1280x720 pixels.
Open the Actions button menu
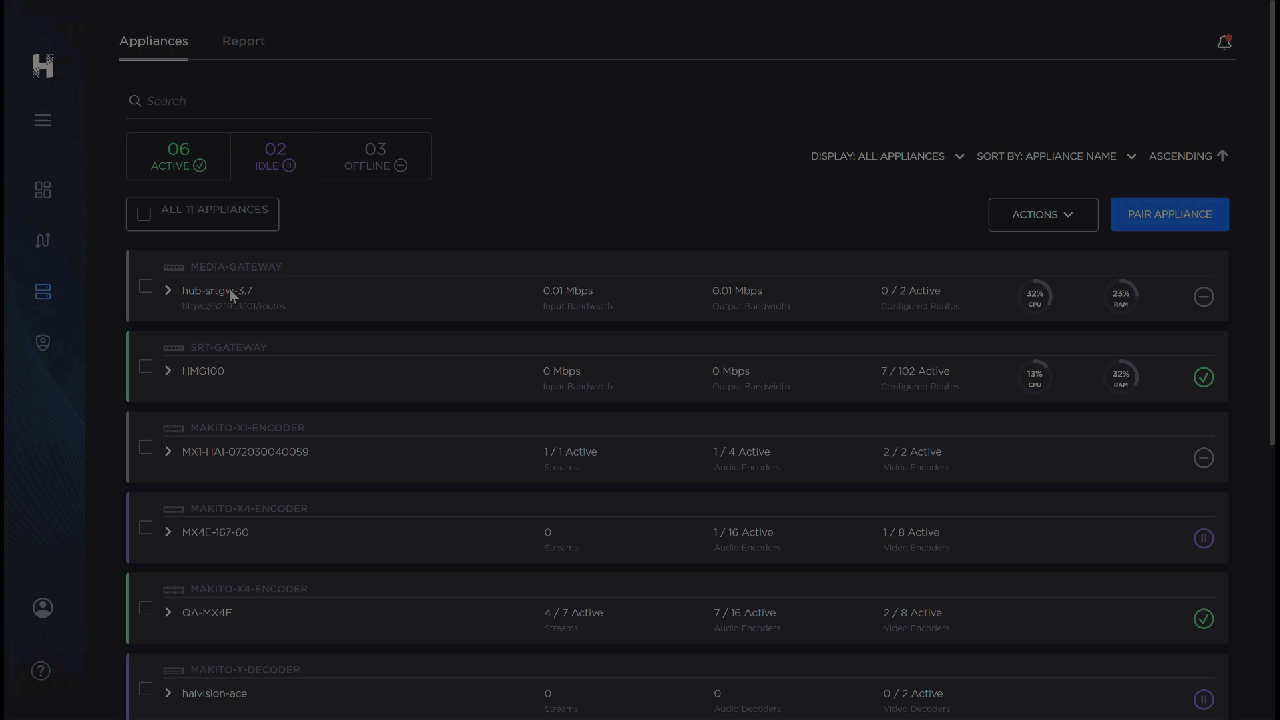(1042, 214)
